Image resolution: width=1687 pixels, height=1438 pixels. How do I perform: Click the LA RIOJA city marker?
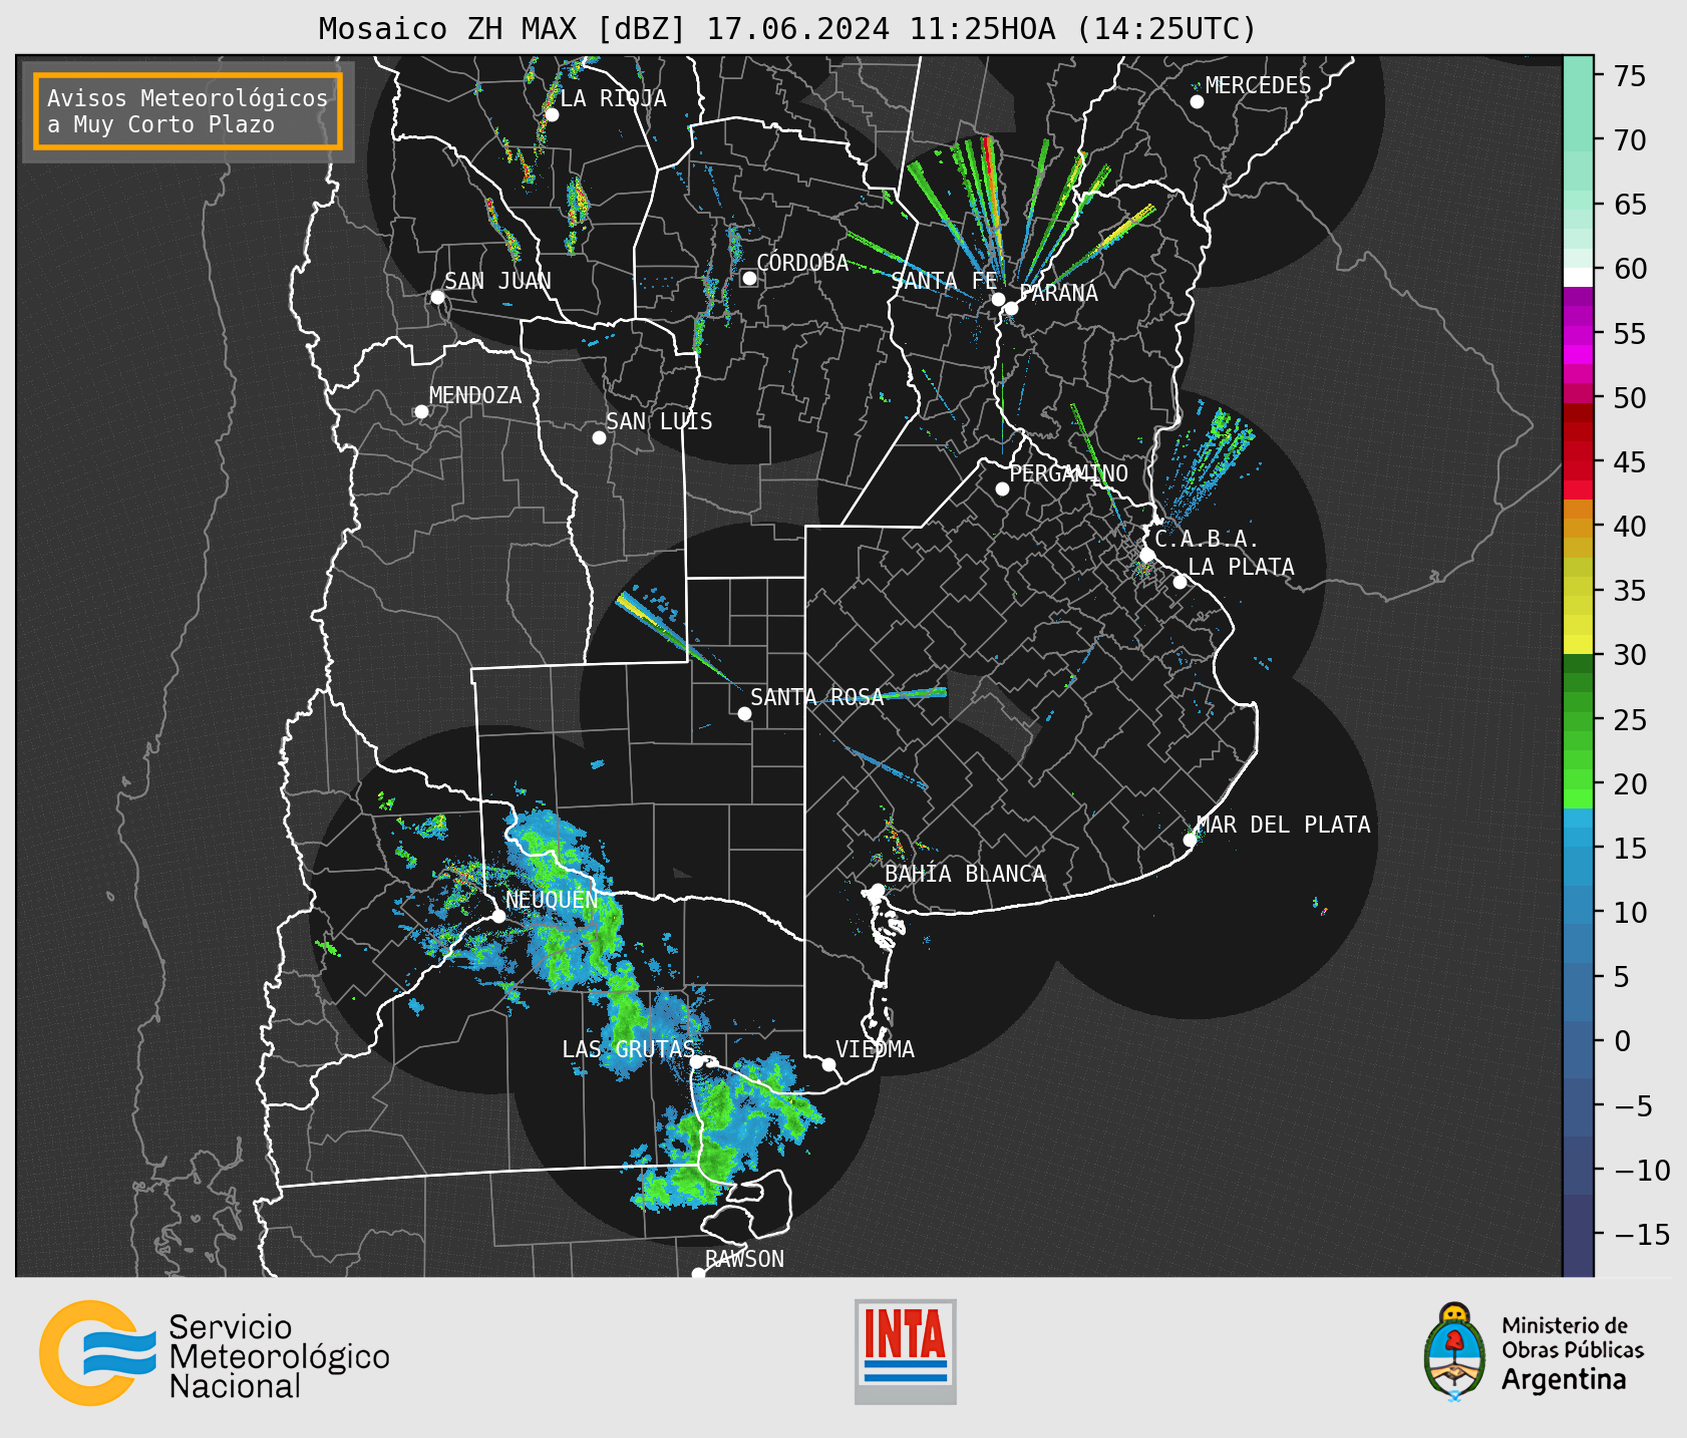(x=552, y=115)
